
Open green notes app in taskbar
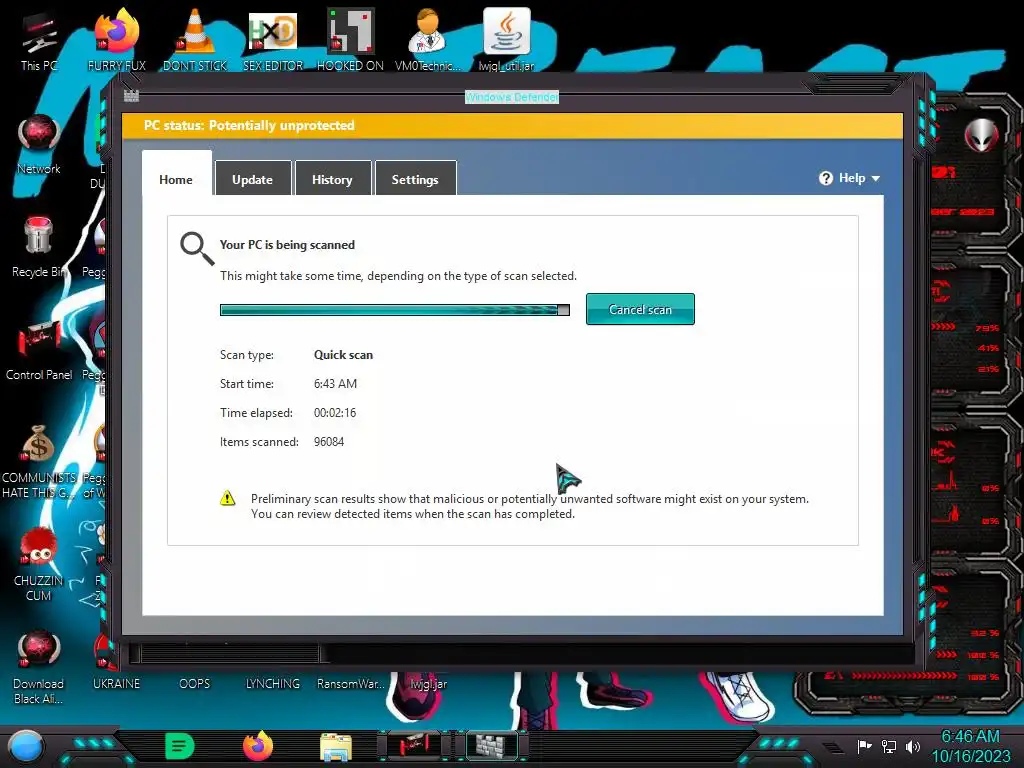[180, 746]
